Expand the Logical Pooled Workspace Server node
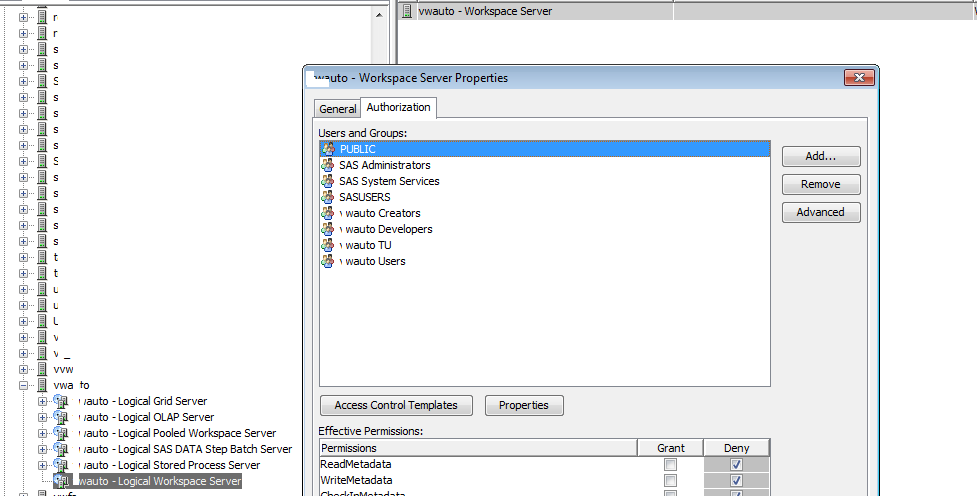977x496 pixels. pyautogui.click(x=42, y=433)
